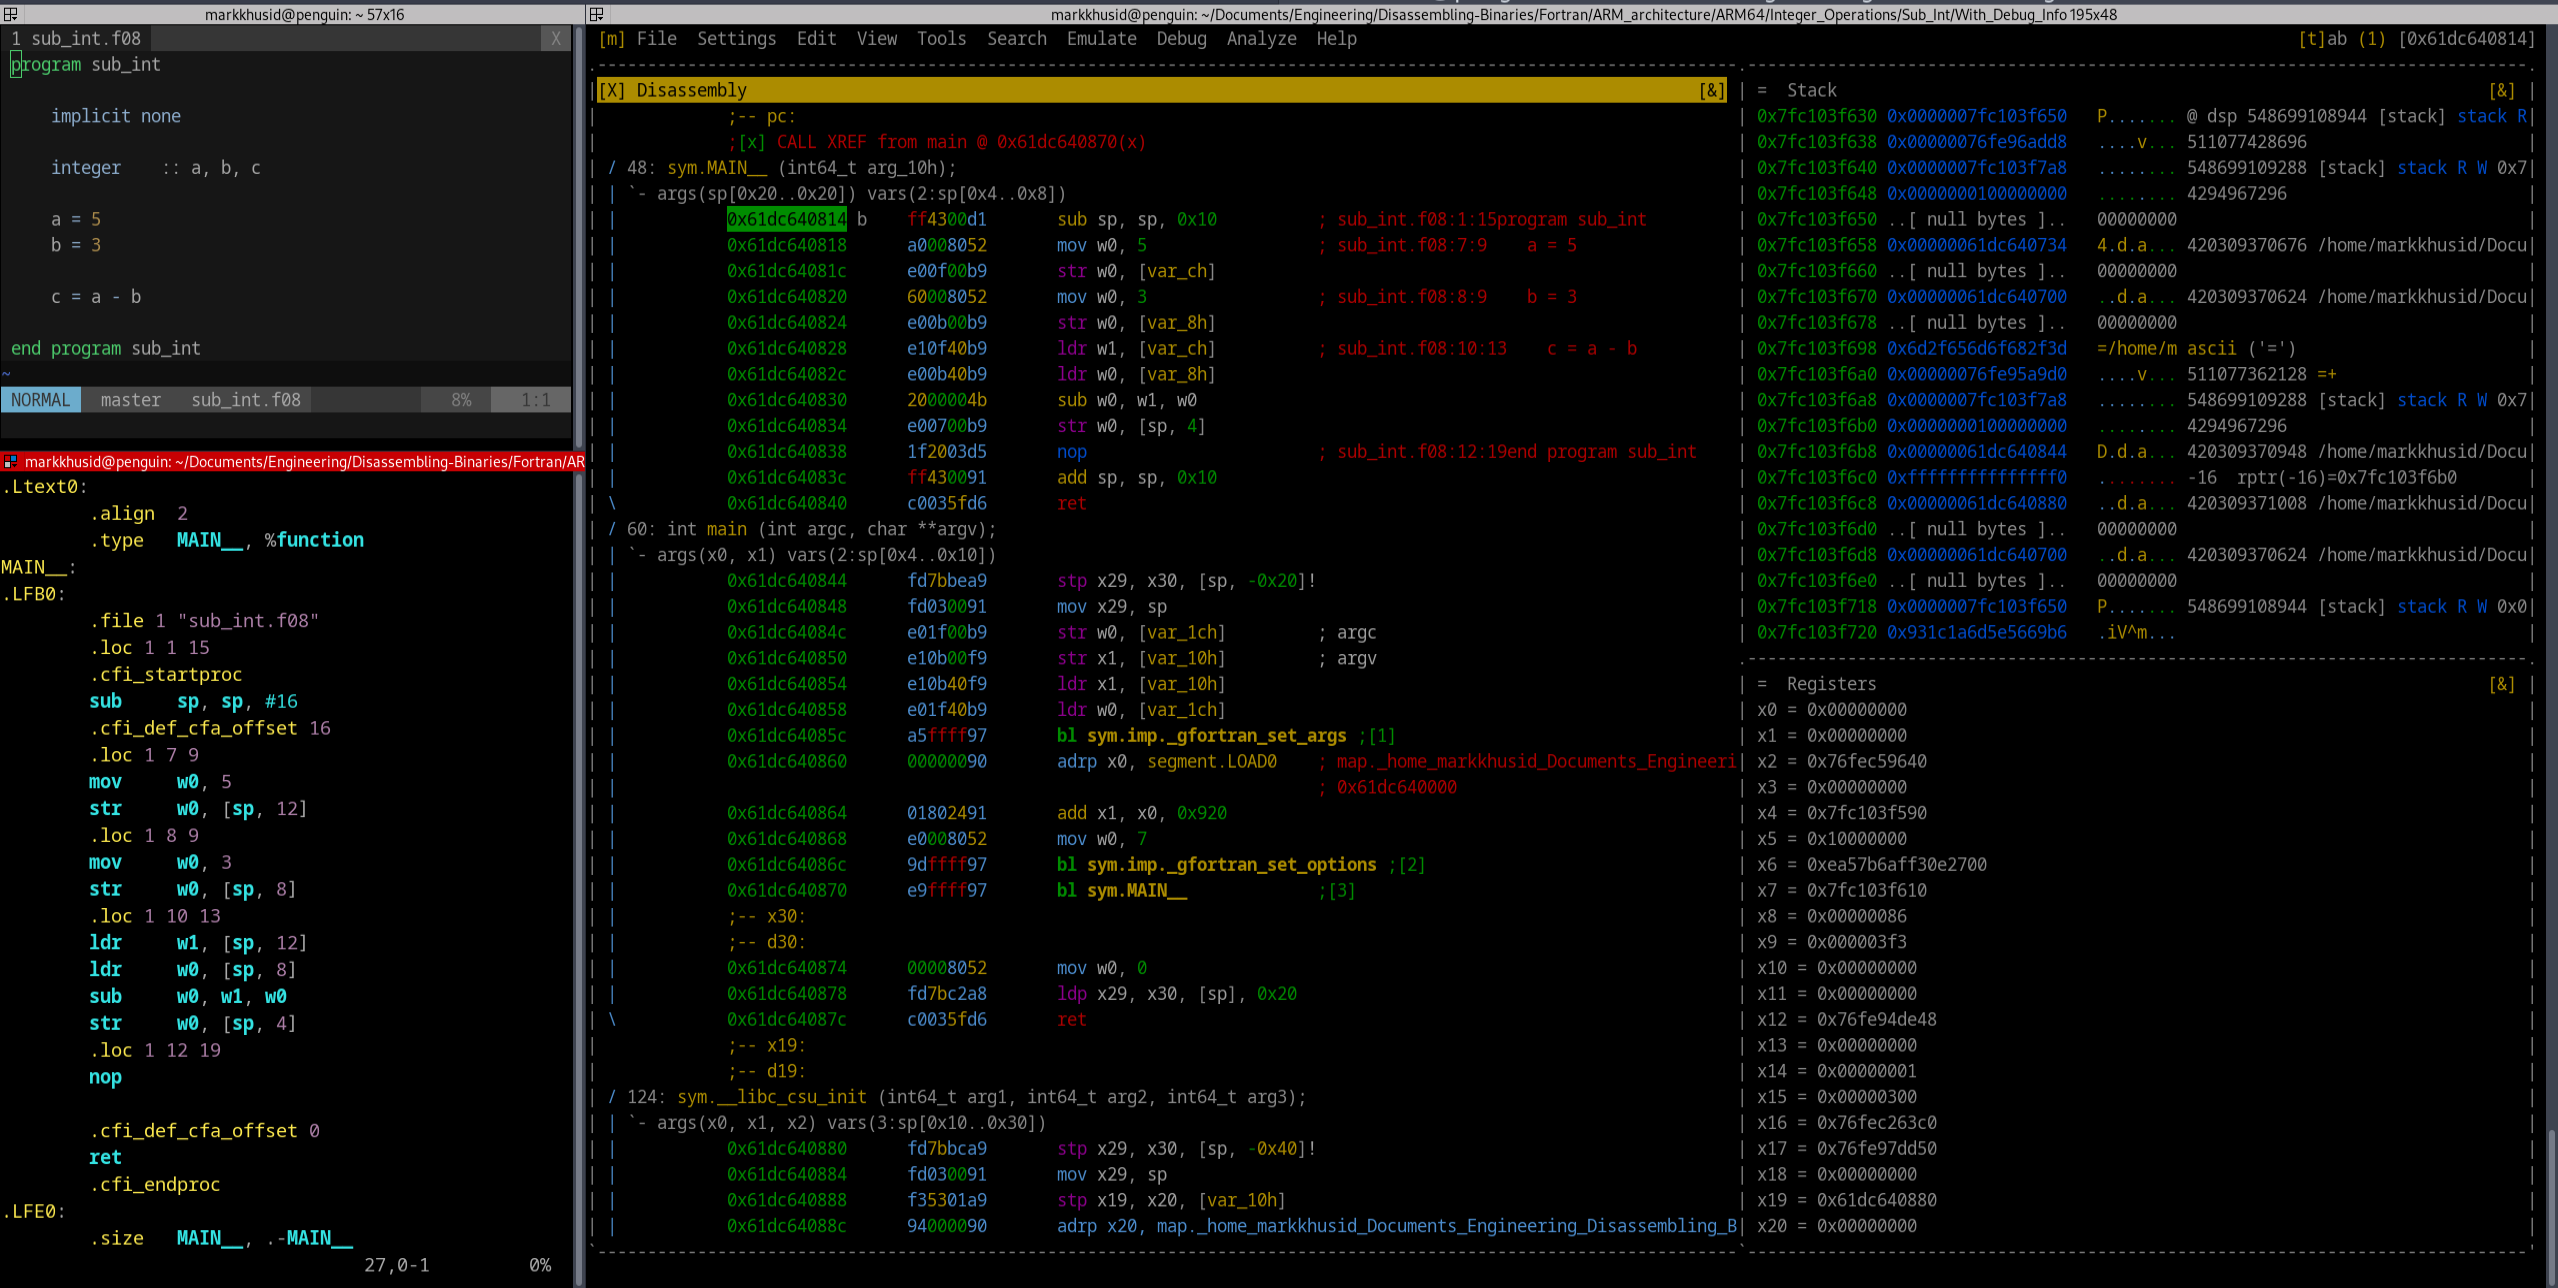The height and width of the screenshot is (1288, 2558).
Task: Click the master branch label in vim statusline
Action: click(x=130, y=400)
